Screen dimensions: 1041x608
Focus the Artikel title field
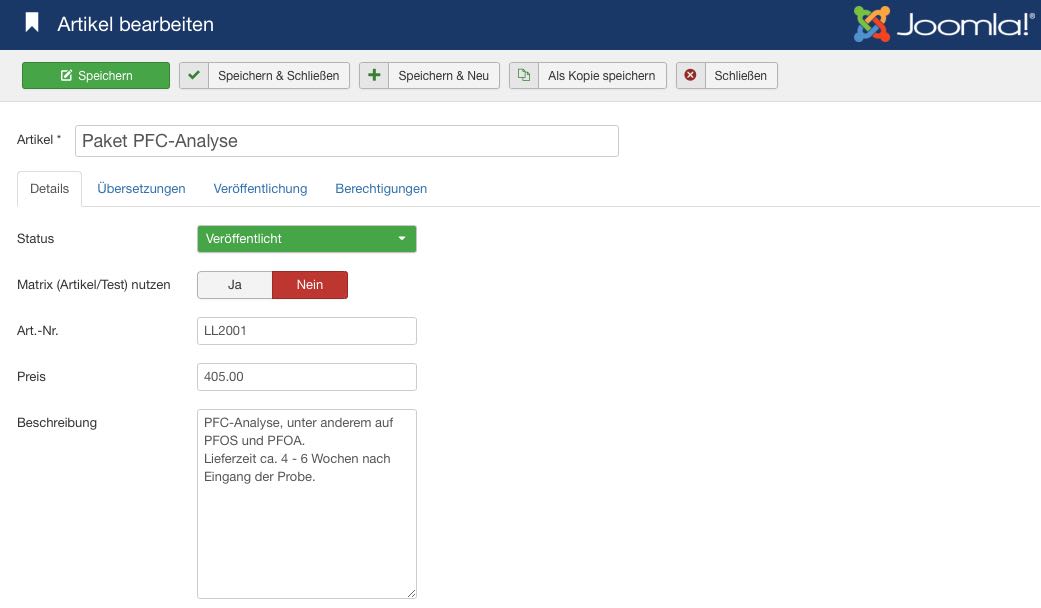click(x=346, y=141)
